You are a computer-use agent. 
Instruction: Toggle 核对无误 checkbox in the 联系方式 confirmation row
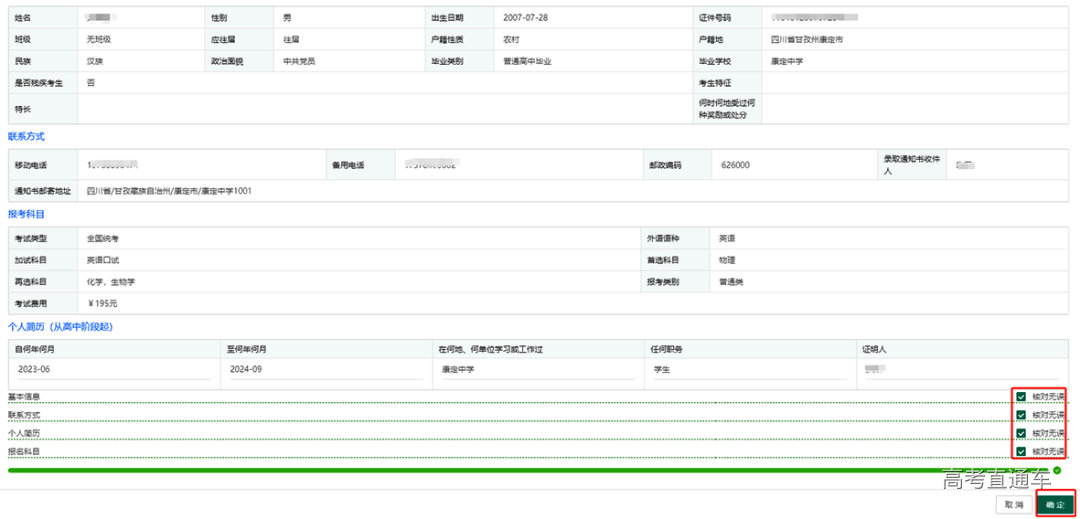1021,415
